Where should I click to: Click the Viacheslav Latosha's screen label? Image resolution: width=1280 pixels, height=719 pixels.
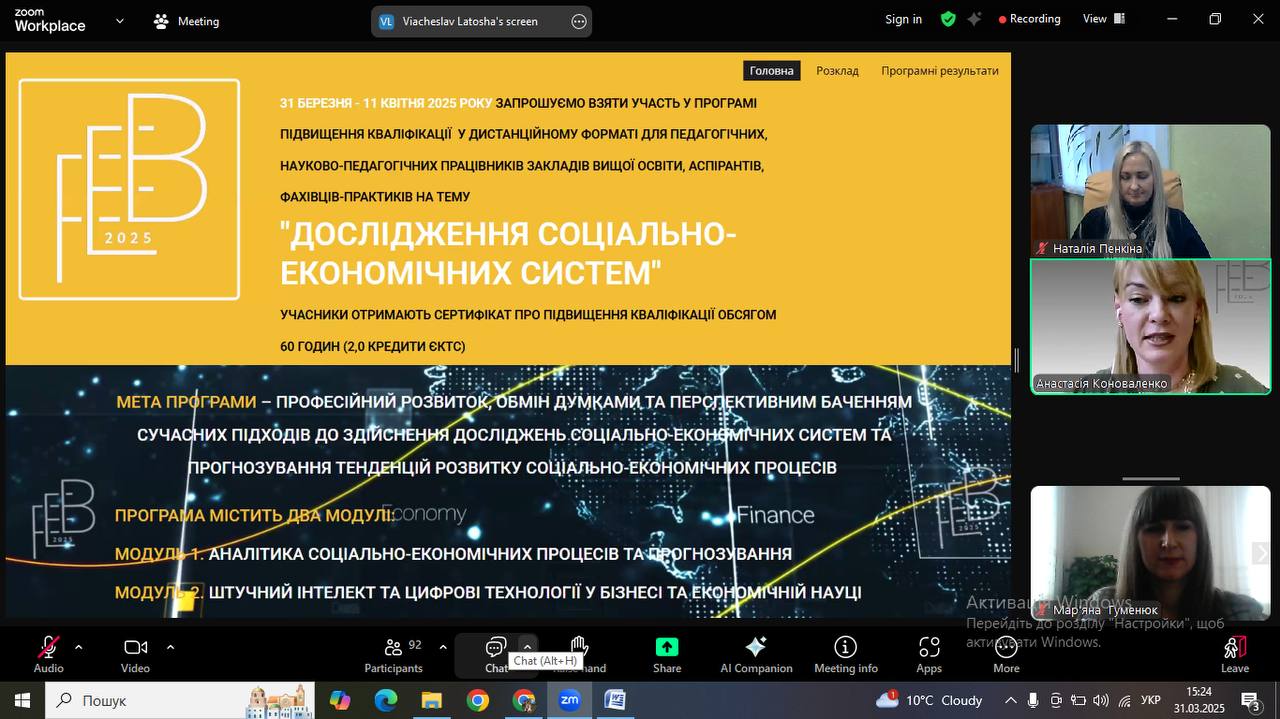tap(470, 21)
